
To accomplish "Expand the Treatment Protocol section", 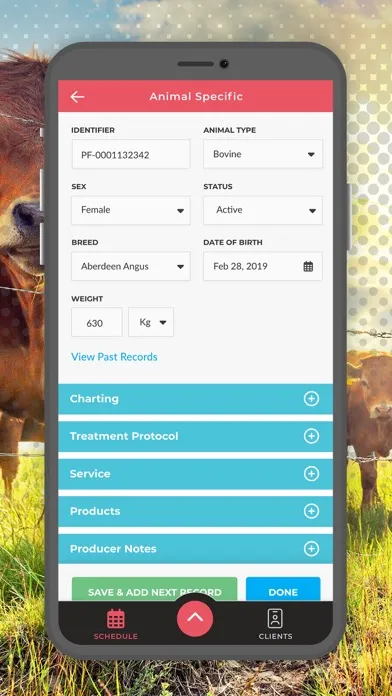I will click(x=195, y=436).
